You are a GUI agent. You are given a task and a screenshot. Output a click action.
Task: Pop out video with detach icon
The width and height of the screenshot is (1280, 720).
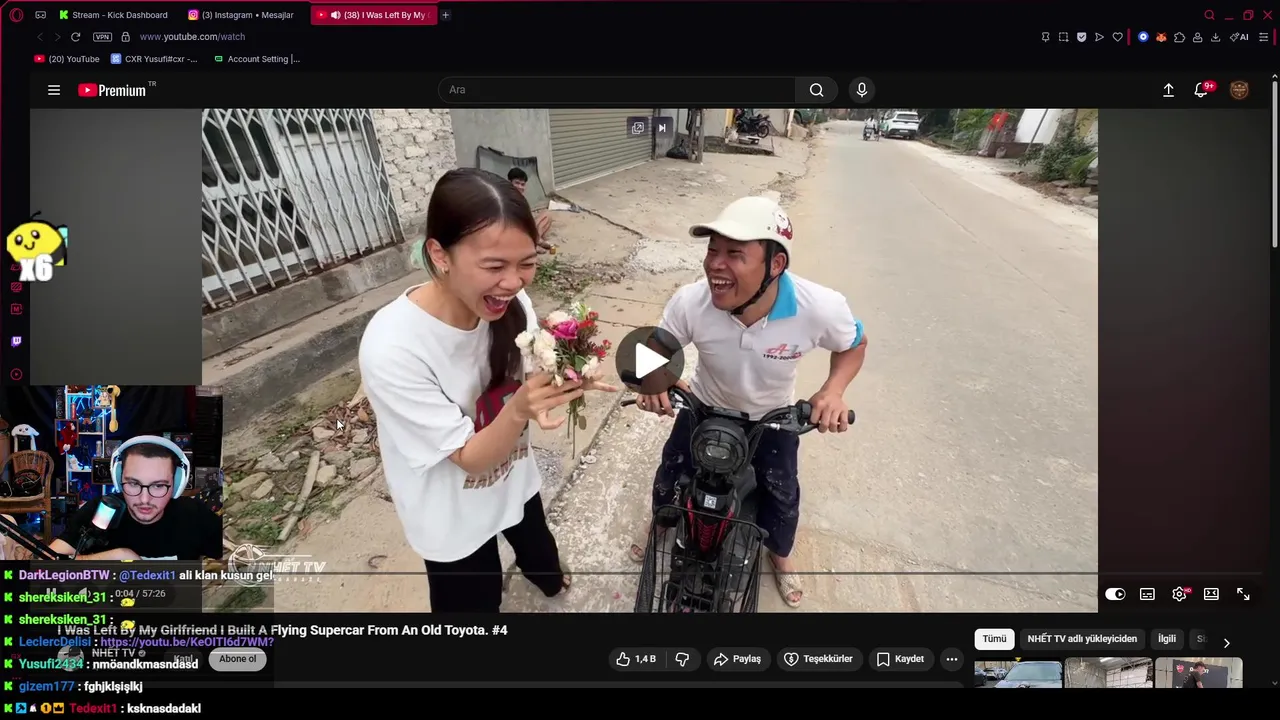637,127
